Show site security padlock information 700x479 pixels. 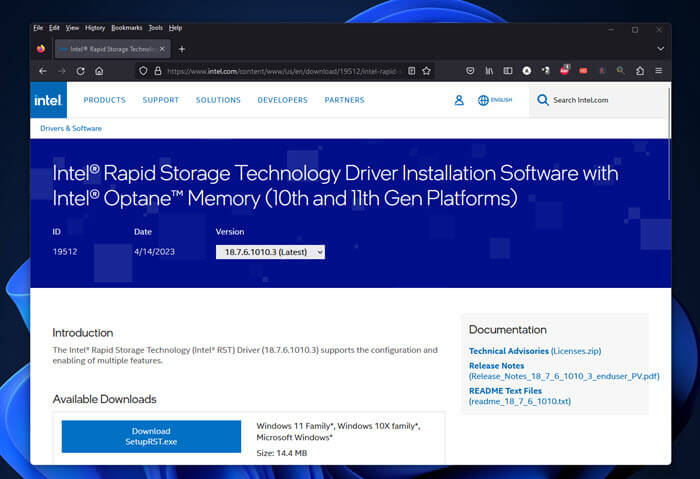coord(158,71)
